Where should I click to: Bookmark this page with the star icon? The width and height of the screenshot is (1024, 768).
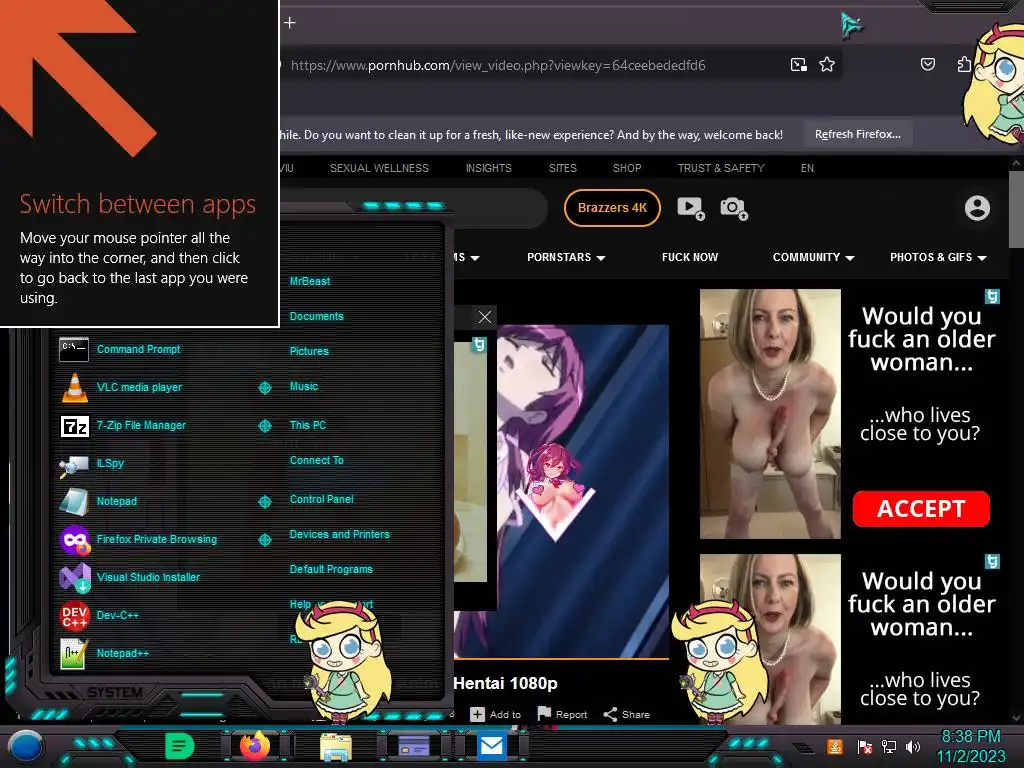point(827,65)
